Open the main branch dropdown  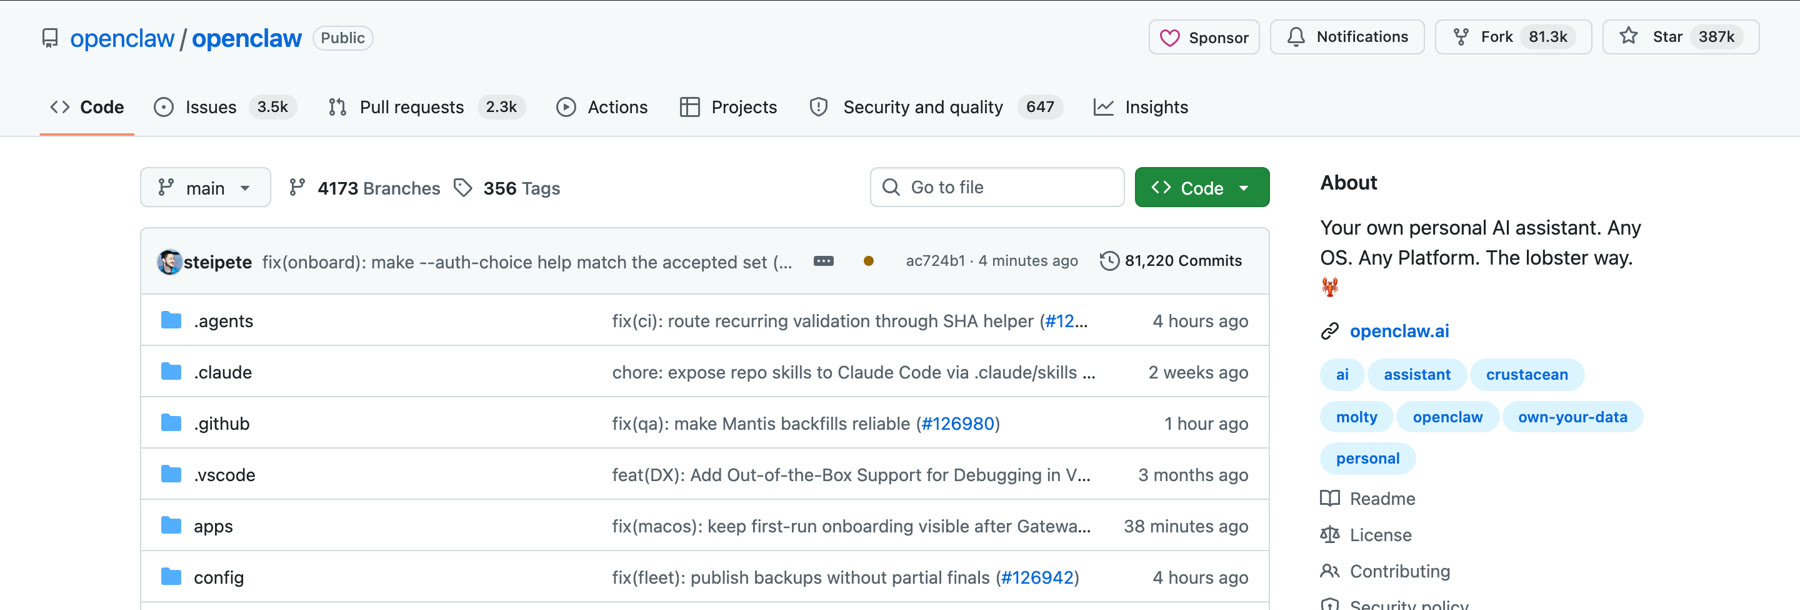pos(205,187)
